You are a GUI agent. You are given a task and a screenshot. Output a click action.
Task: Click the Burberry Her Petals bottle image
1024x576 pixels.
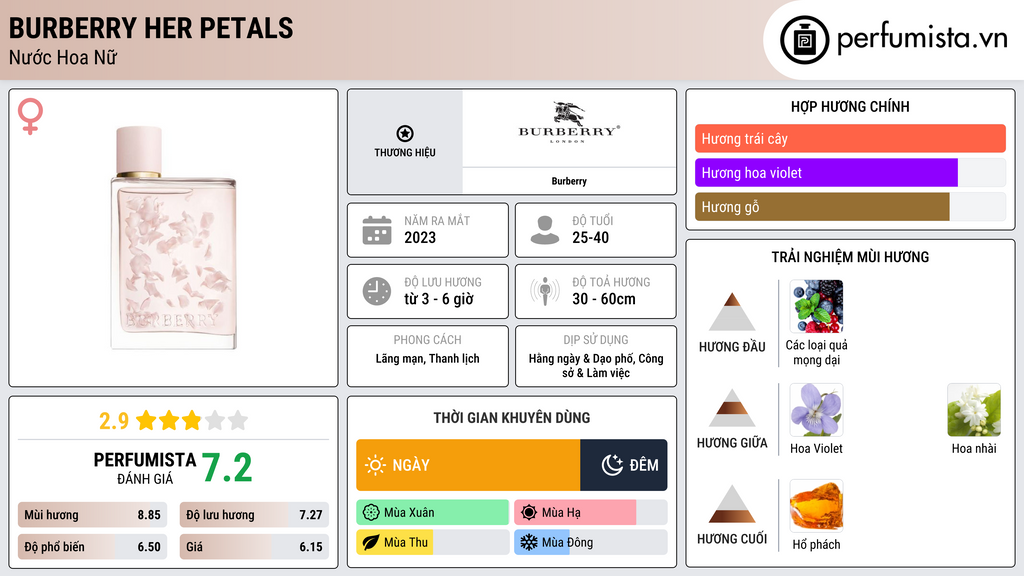(173, 238)
